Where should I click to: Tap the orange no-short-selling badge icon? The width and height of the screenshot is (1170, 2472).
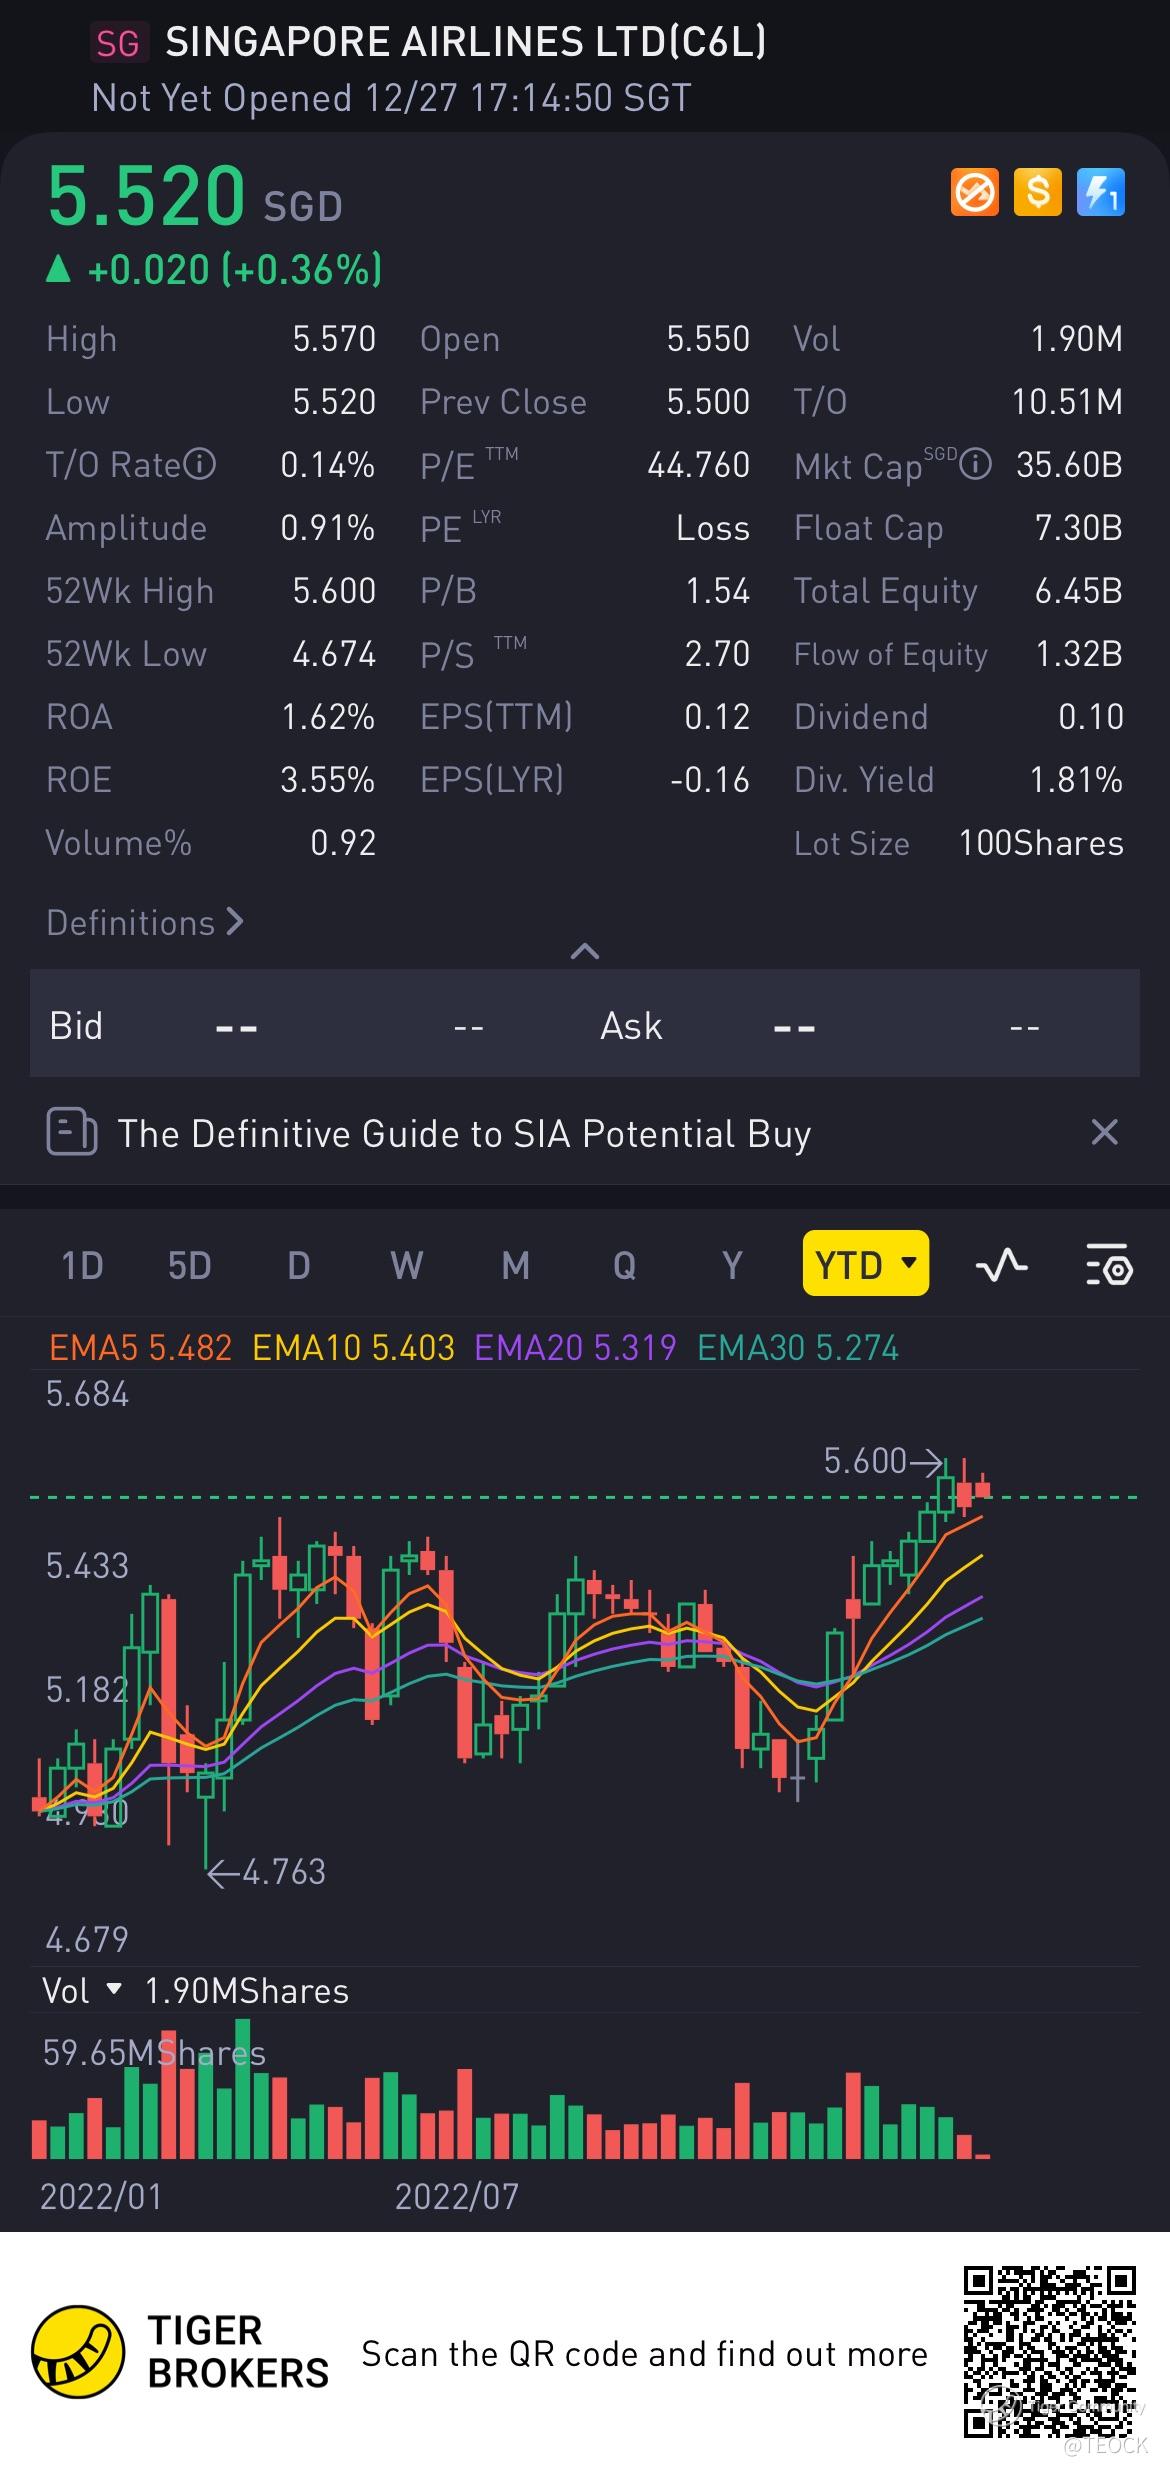click(974, 192)
